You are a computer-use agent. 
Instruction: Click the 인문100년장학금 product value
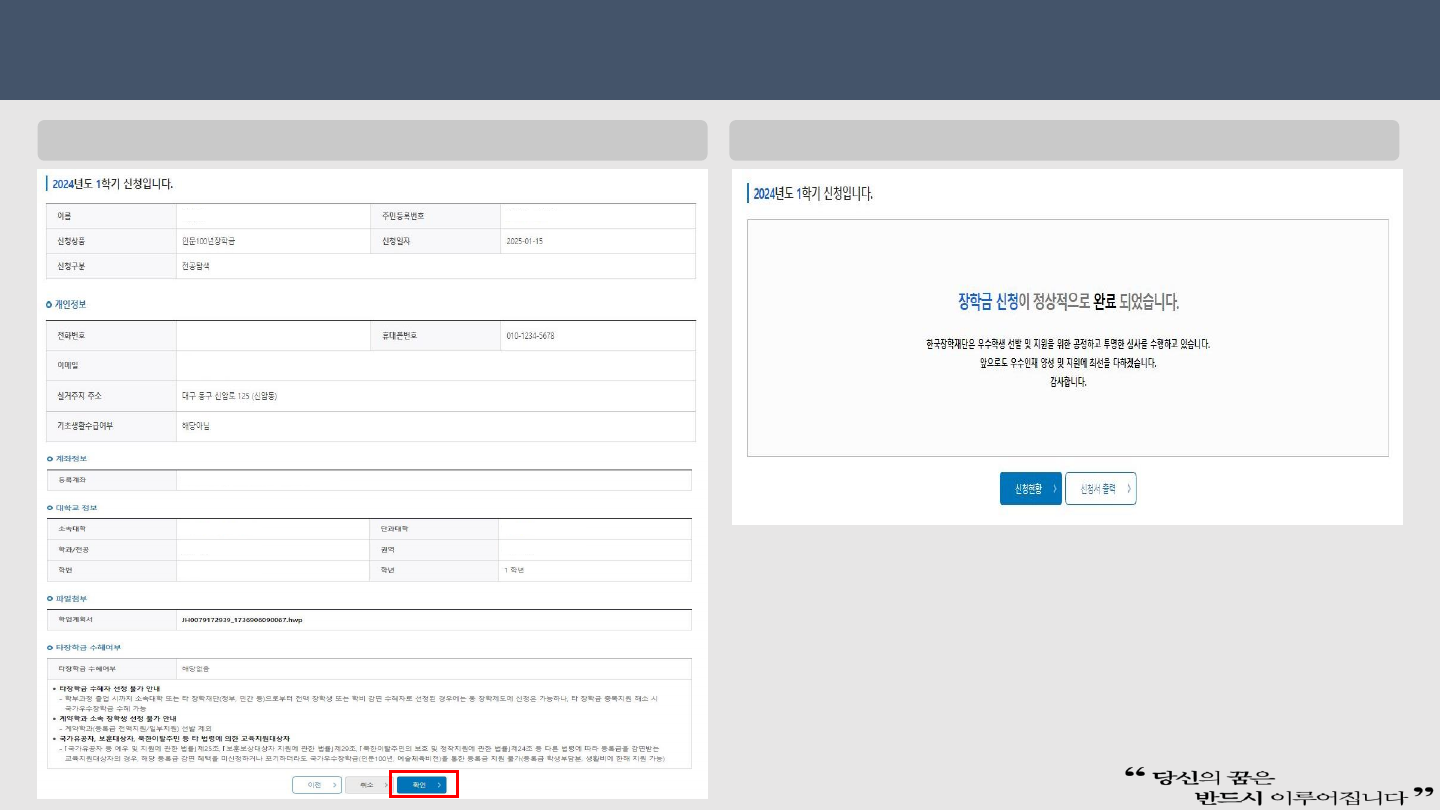tap(208, 241)
